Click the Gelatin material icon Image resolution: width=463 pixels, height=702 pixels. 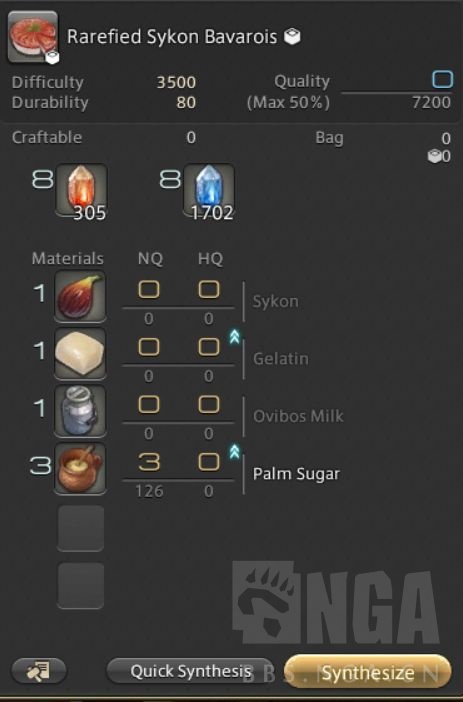80,354
